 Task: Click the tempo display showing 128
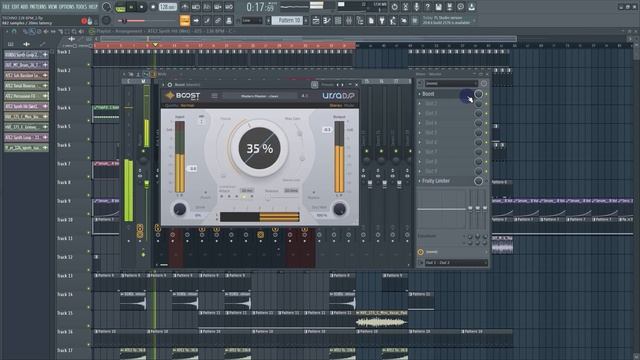tap(167, 7)
